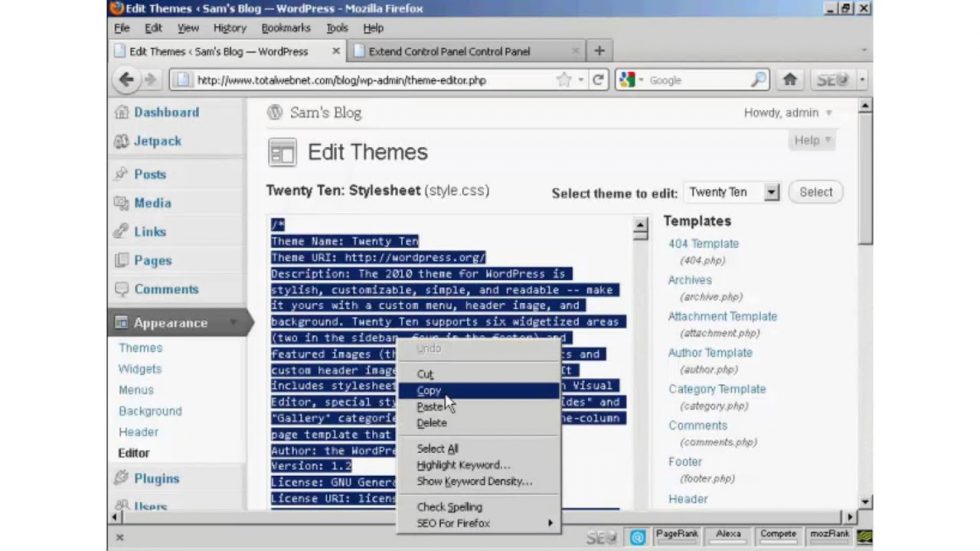This screenshot has height=551, width=980.
Task: Open the File menu
Action: click(x=122, y=28)
